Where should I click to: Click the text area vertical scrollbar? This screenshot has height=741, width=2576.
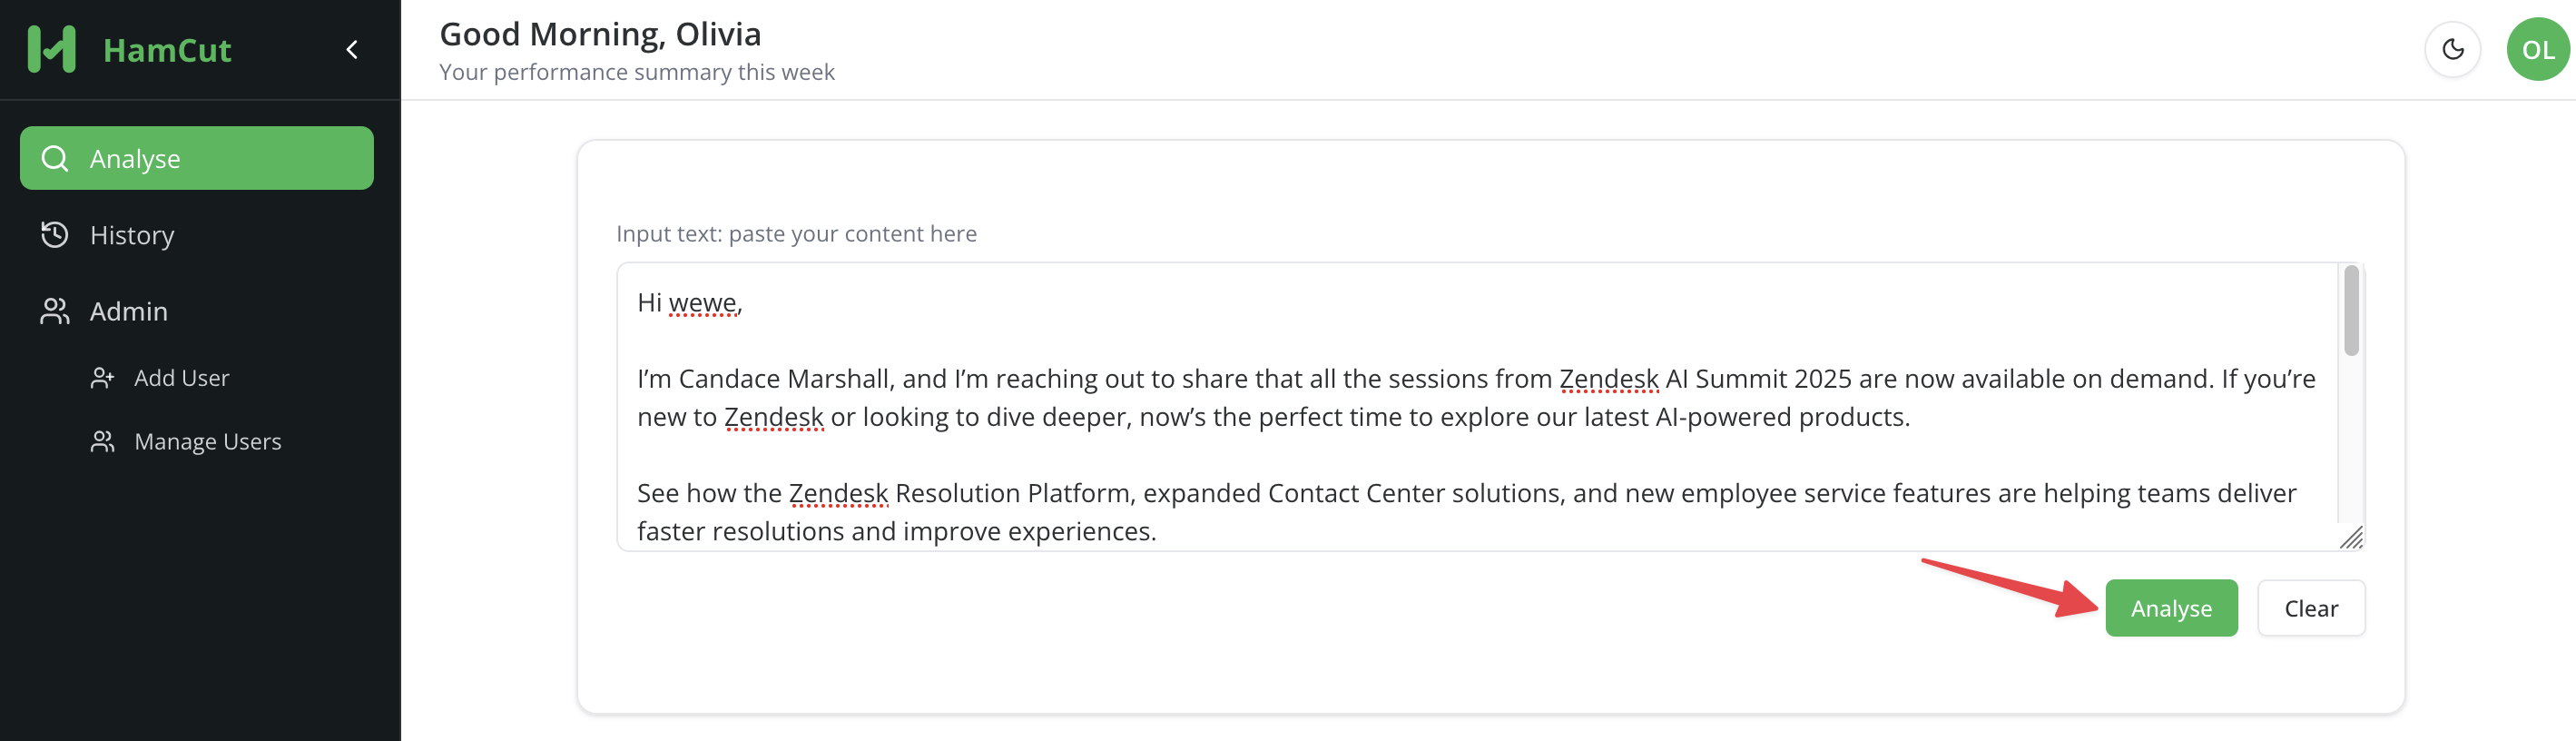(x=2351, y=310)
